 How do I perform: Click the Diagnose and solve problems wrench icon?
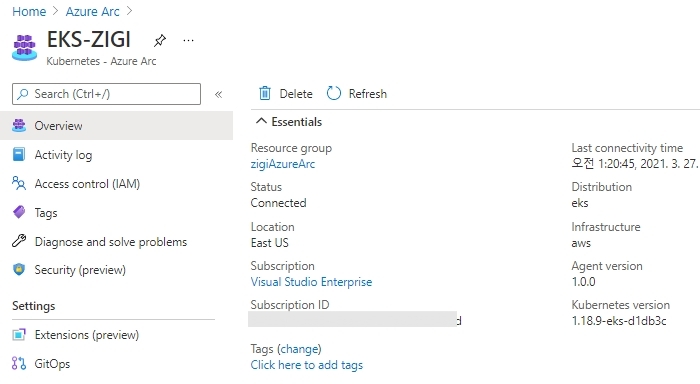pyautogui.click(x=19, y=241)
